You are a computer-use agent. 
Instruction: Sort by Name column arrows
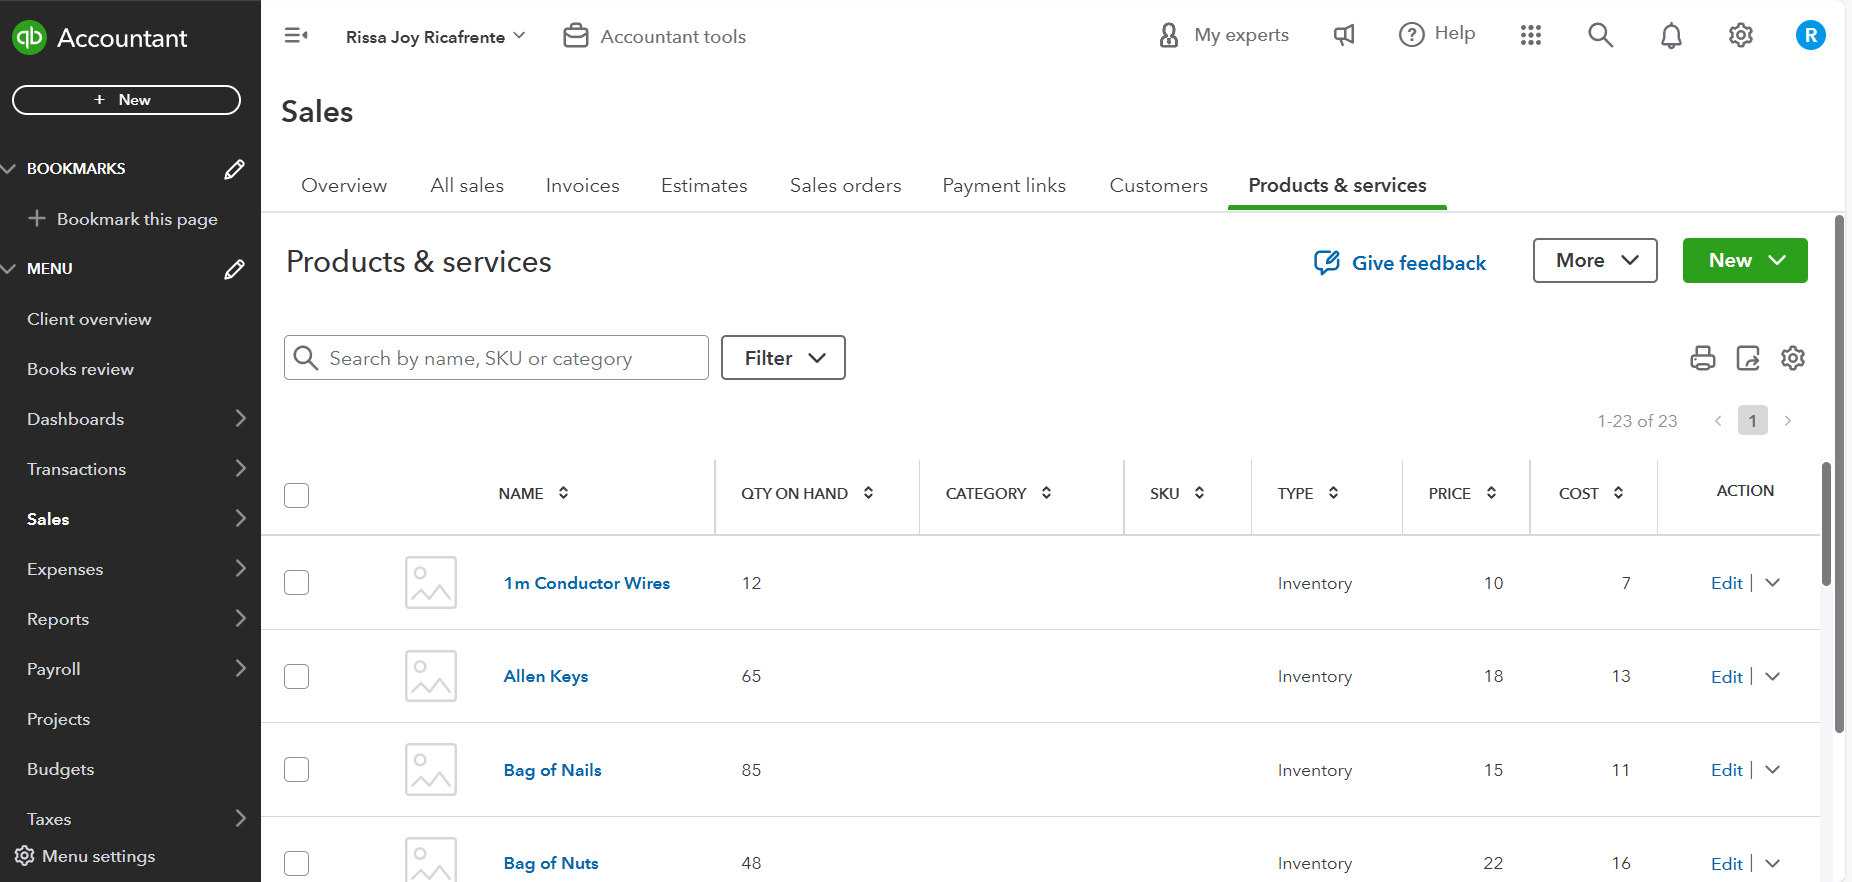(564, 493)
